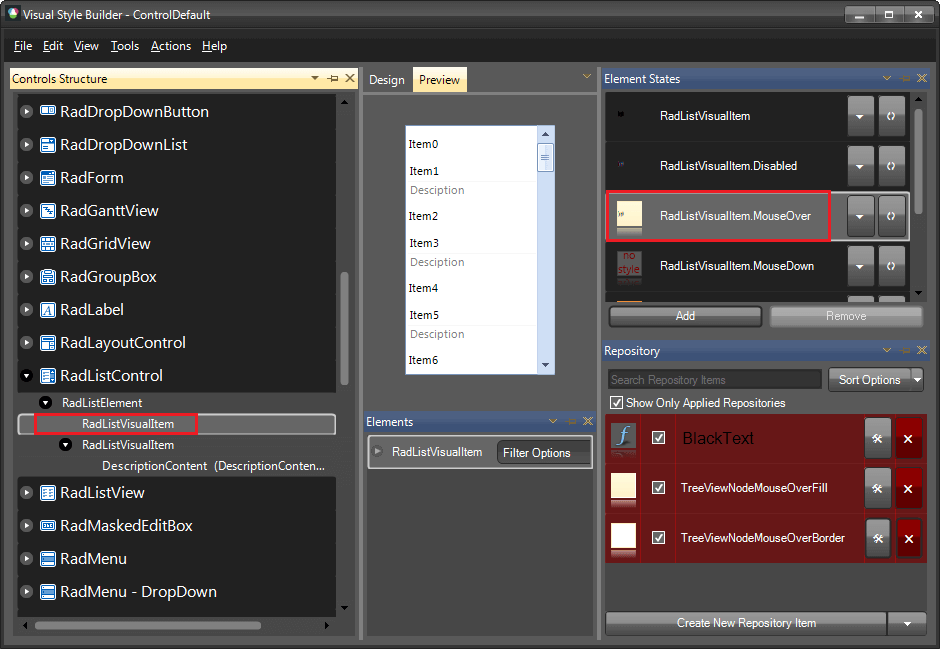This screenshot has height=649, width=940.
Task: Uncheck the TreeViewNodeMouseOverBorder checkbox
Action: [658, 538]
